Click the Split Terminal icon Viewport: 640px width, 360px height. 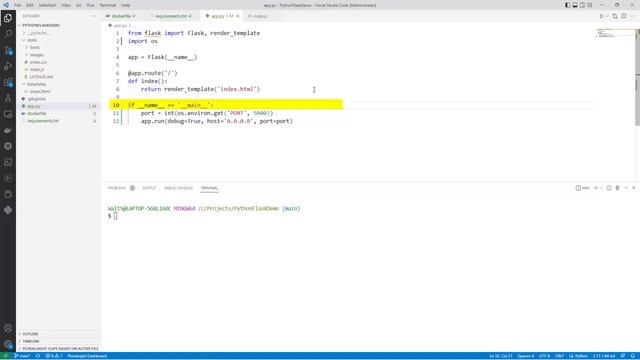[x=609, y=188]
